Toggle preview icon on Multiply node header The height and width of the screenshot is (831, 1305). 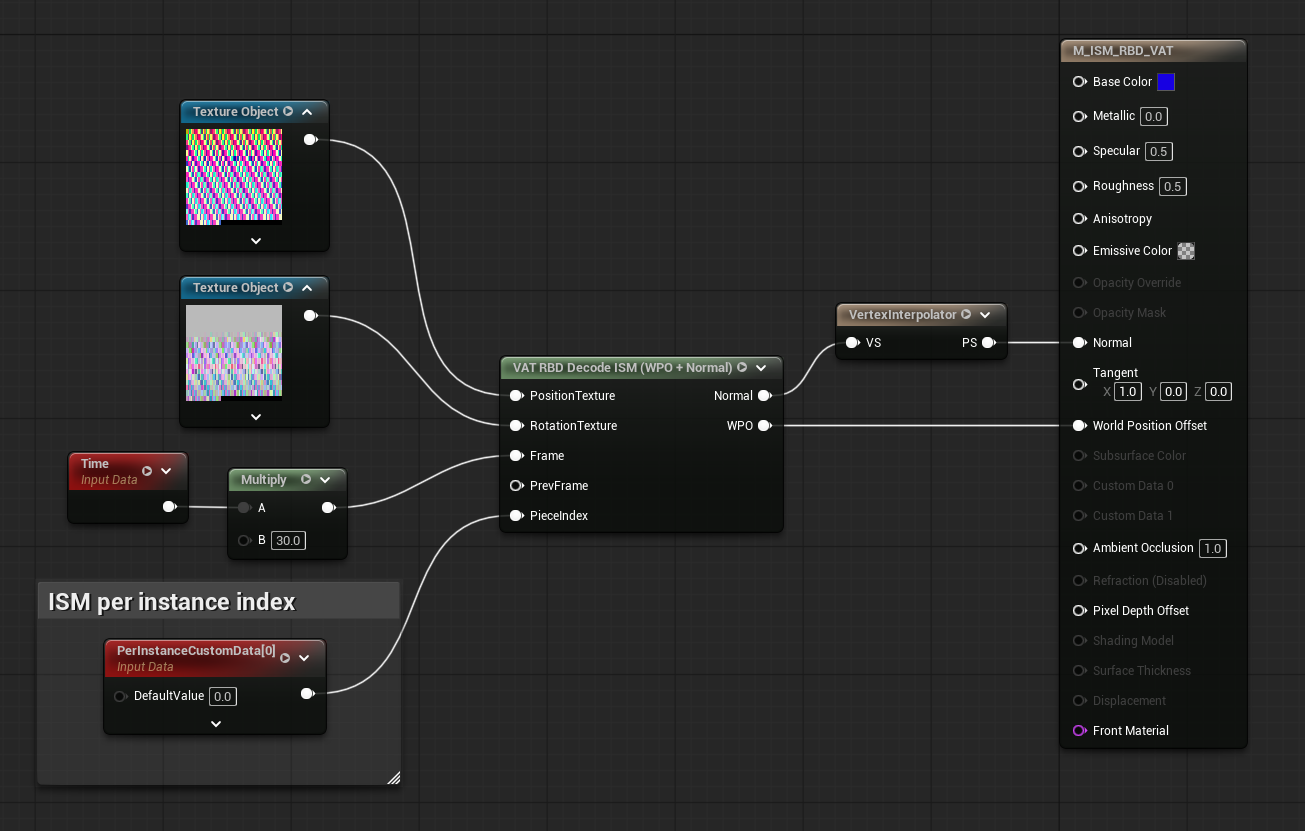tap(306, 480)
